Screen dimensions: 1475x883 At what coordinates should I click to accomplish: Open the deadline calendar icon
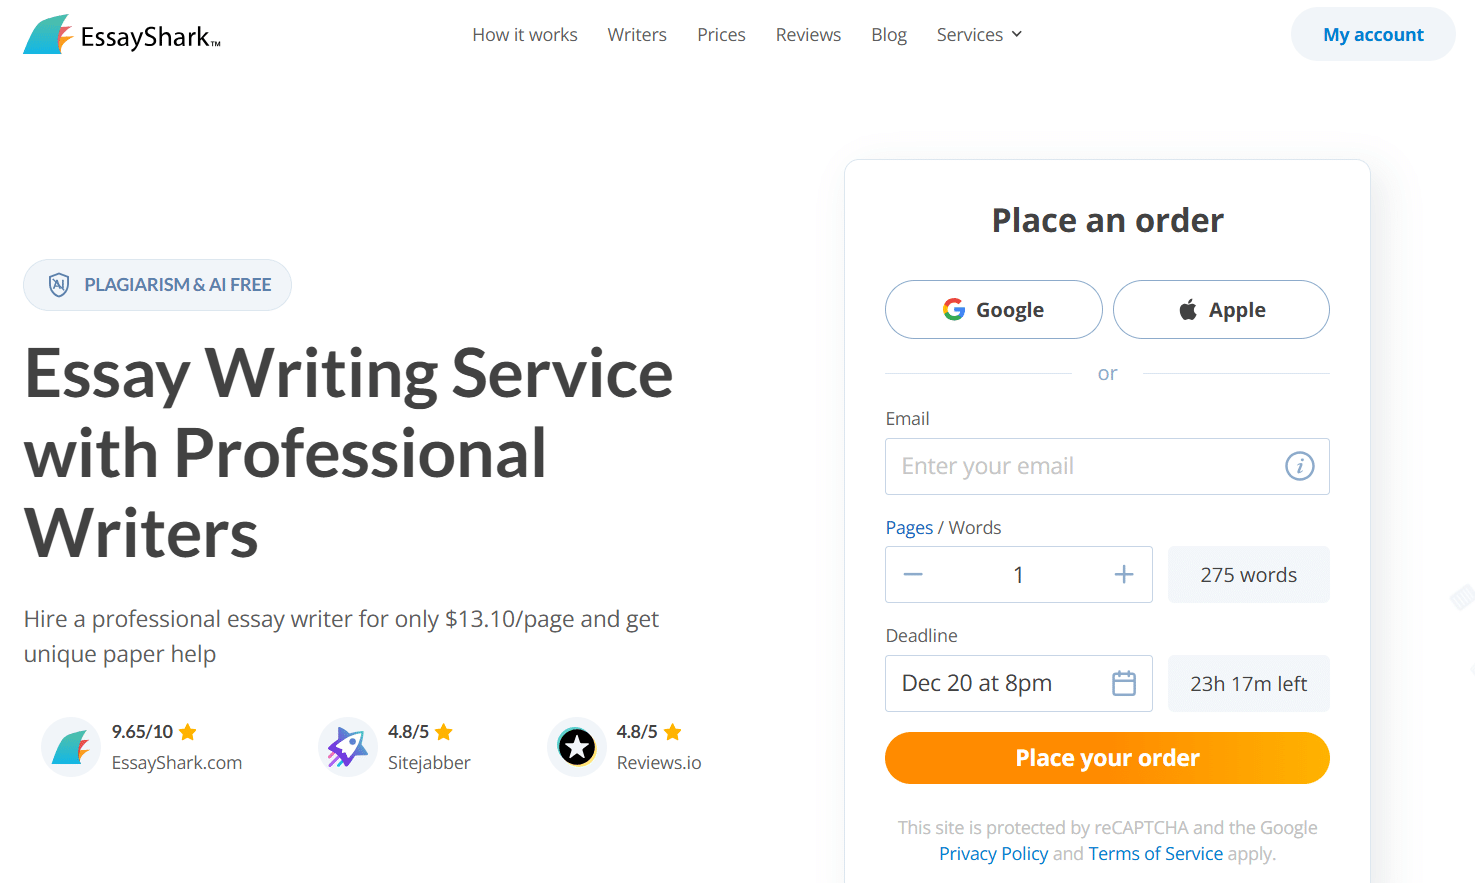(x=1124, y=683)
